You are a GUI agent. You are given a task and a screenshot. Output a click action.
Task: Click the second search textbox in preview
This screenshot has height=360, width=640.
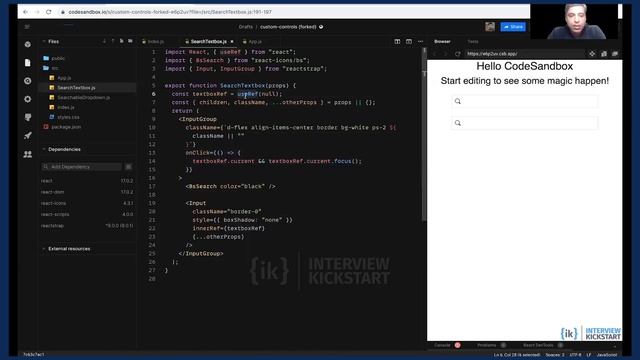(525, 123)
